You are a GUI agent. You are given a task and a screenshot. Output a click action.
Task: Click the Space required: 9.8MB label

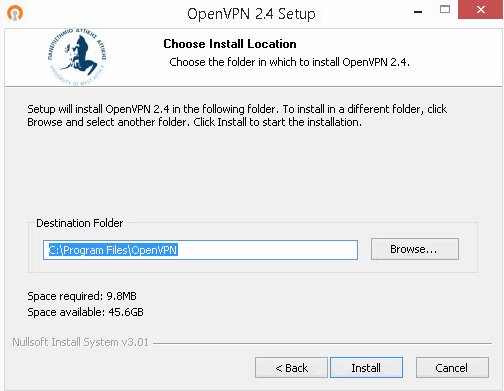pyautogui.click(x=82, y=296)
